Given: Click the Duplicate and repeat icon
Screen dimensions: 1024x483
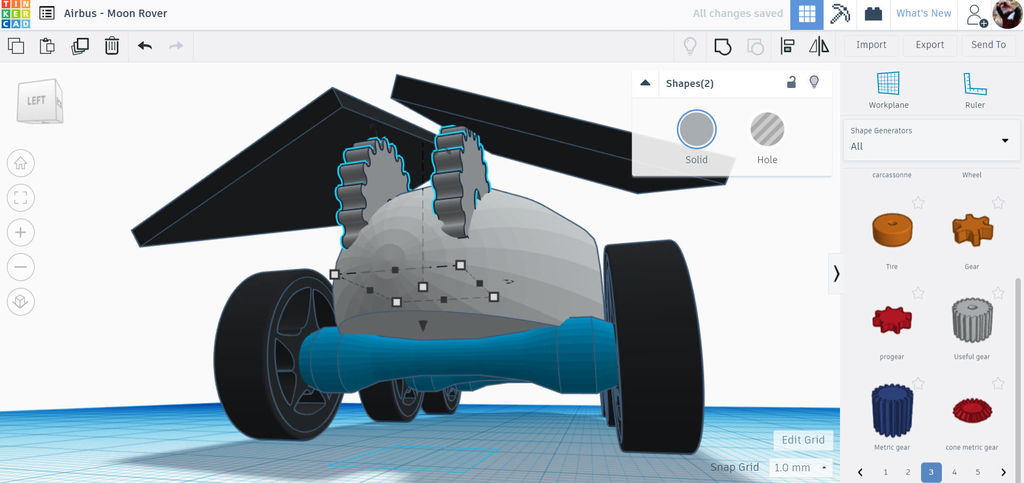Looking at the screenshot, I should point(80,46).
